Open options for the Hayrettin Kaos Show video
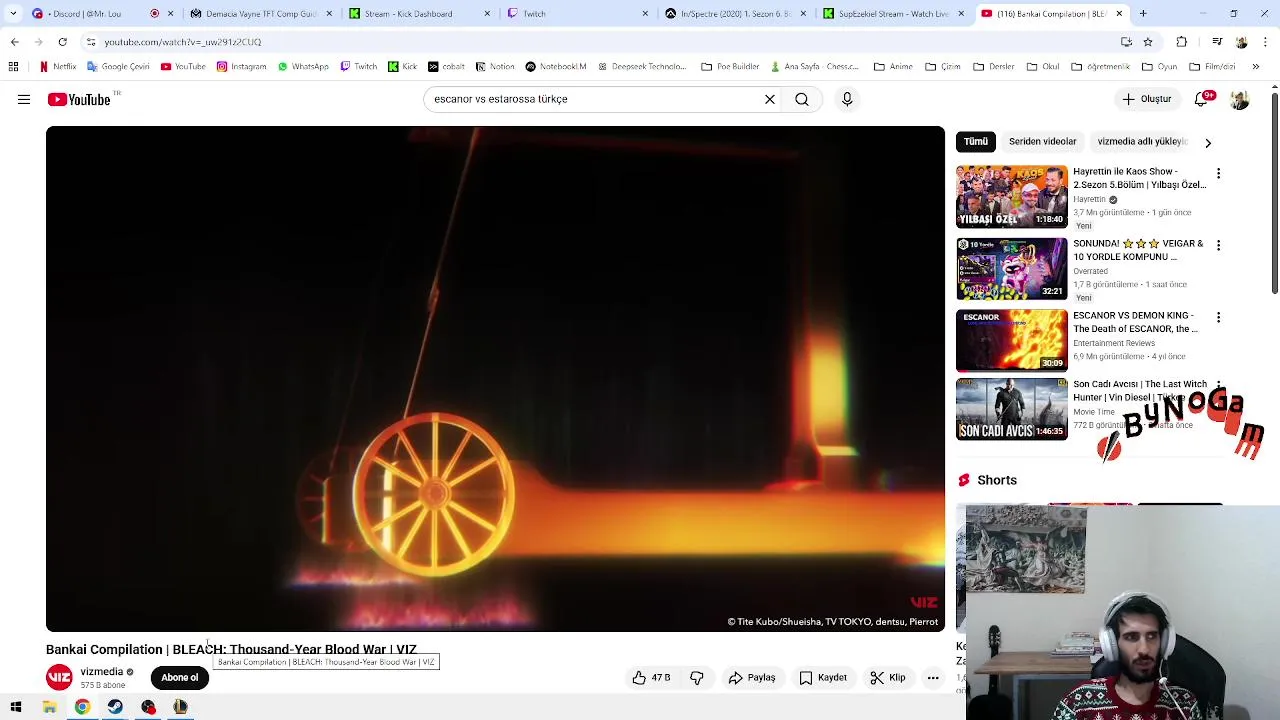The image size is (1280, 720). pyautogui.click(x=1218, y=174)
